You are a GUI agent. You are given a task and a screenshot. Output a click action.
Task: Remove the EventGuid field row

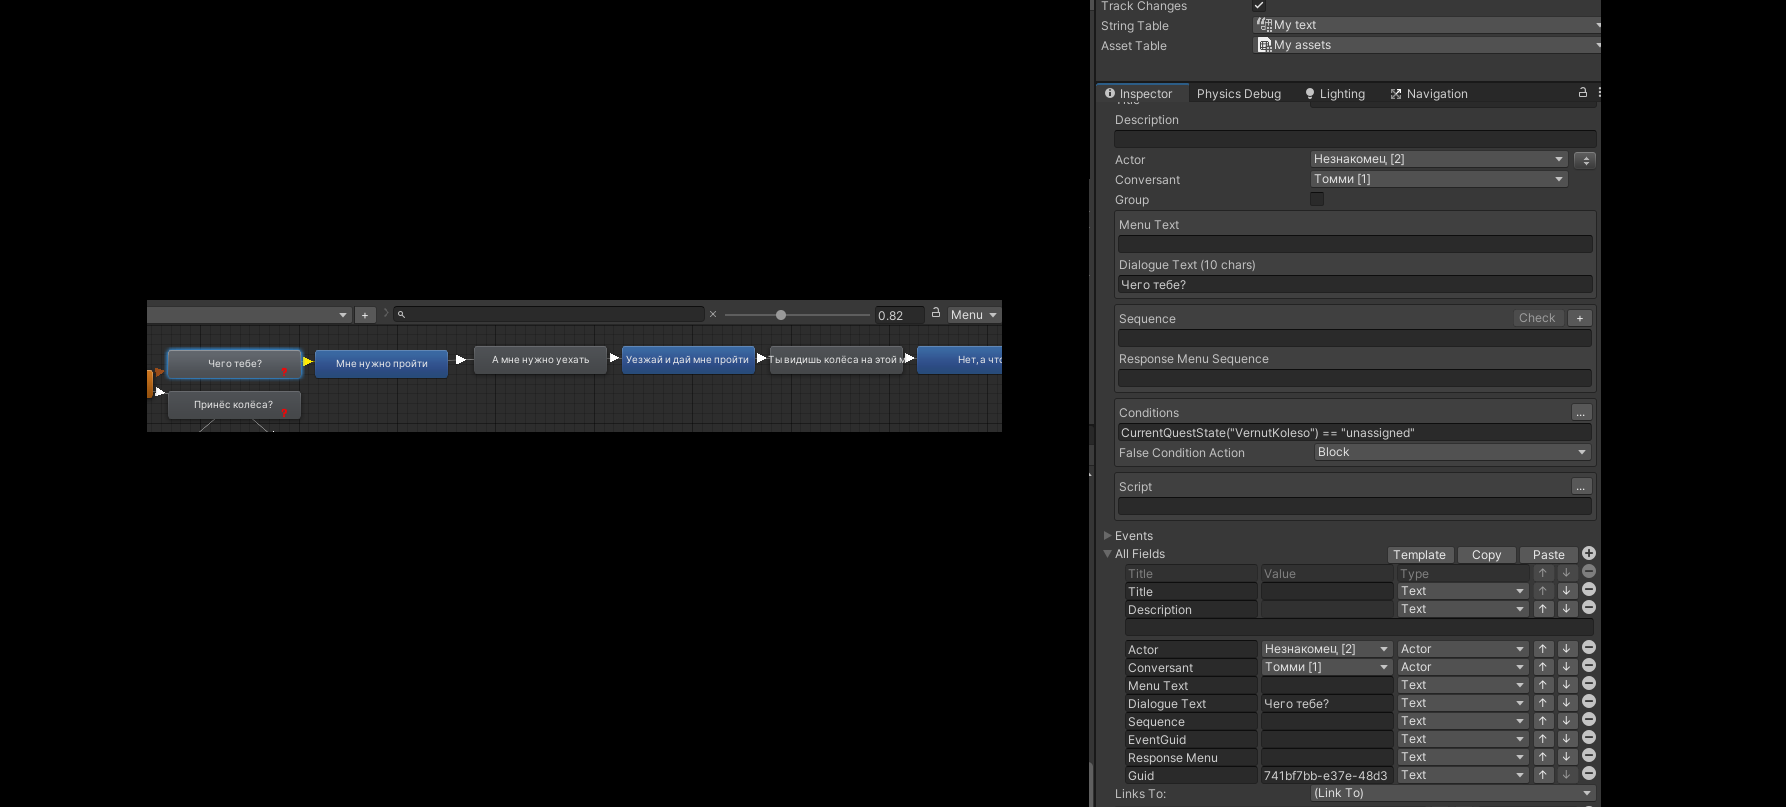click(x=1589, y=738)
